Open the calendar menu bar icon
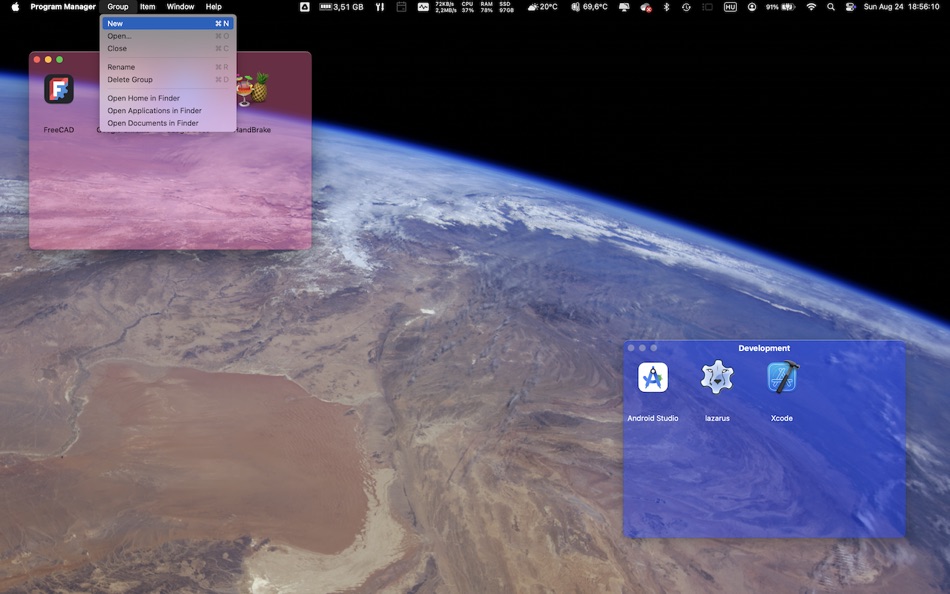 pos(401,7)
